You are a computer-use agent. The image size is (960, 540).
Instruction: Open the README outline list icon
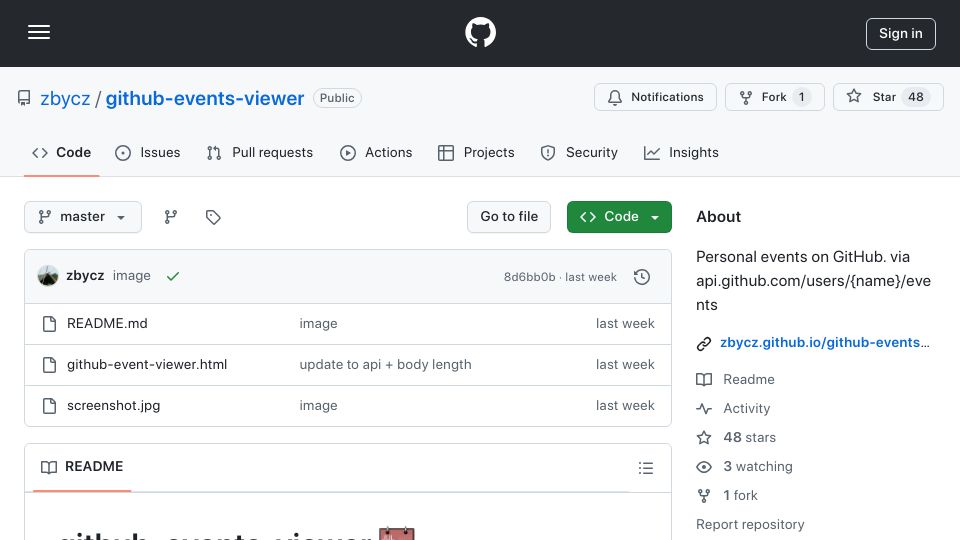tap(645, 468)
